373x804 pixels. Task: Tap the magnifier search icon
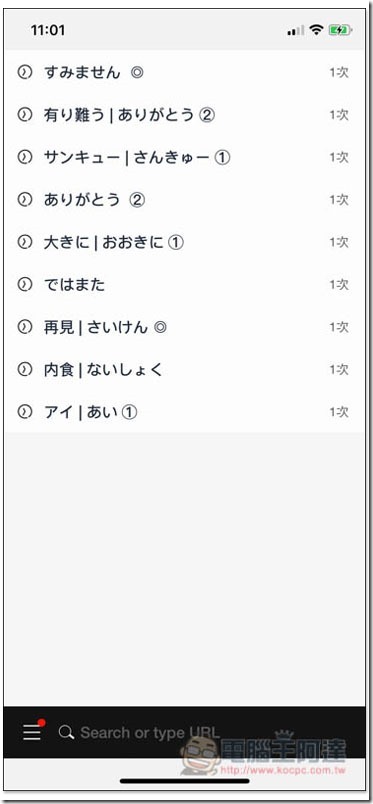tap(66, 732)
